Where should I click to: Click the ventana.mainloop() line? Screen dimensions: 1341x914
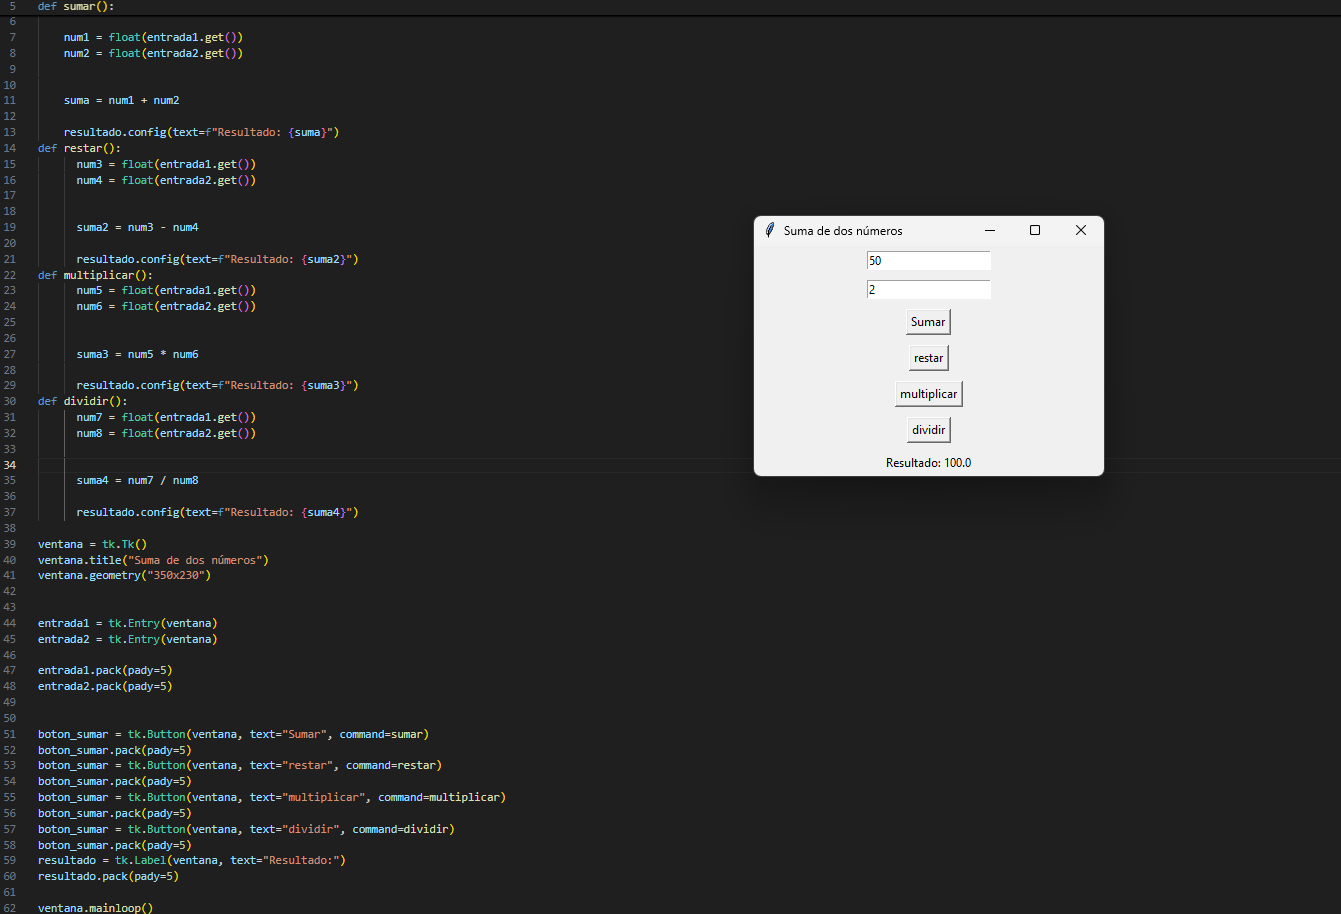click(x=96, y=908)
